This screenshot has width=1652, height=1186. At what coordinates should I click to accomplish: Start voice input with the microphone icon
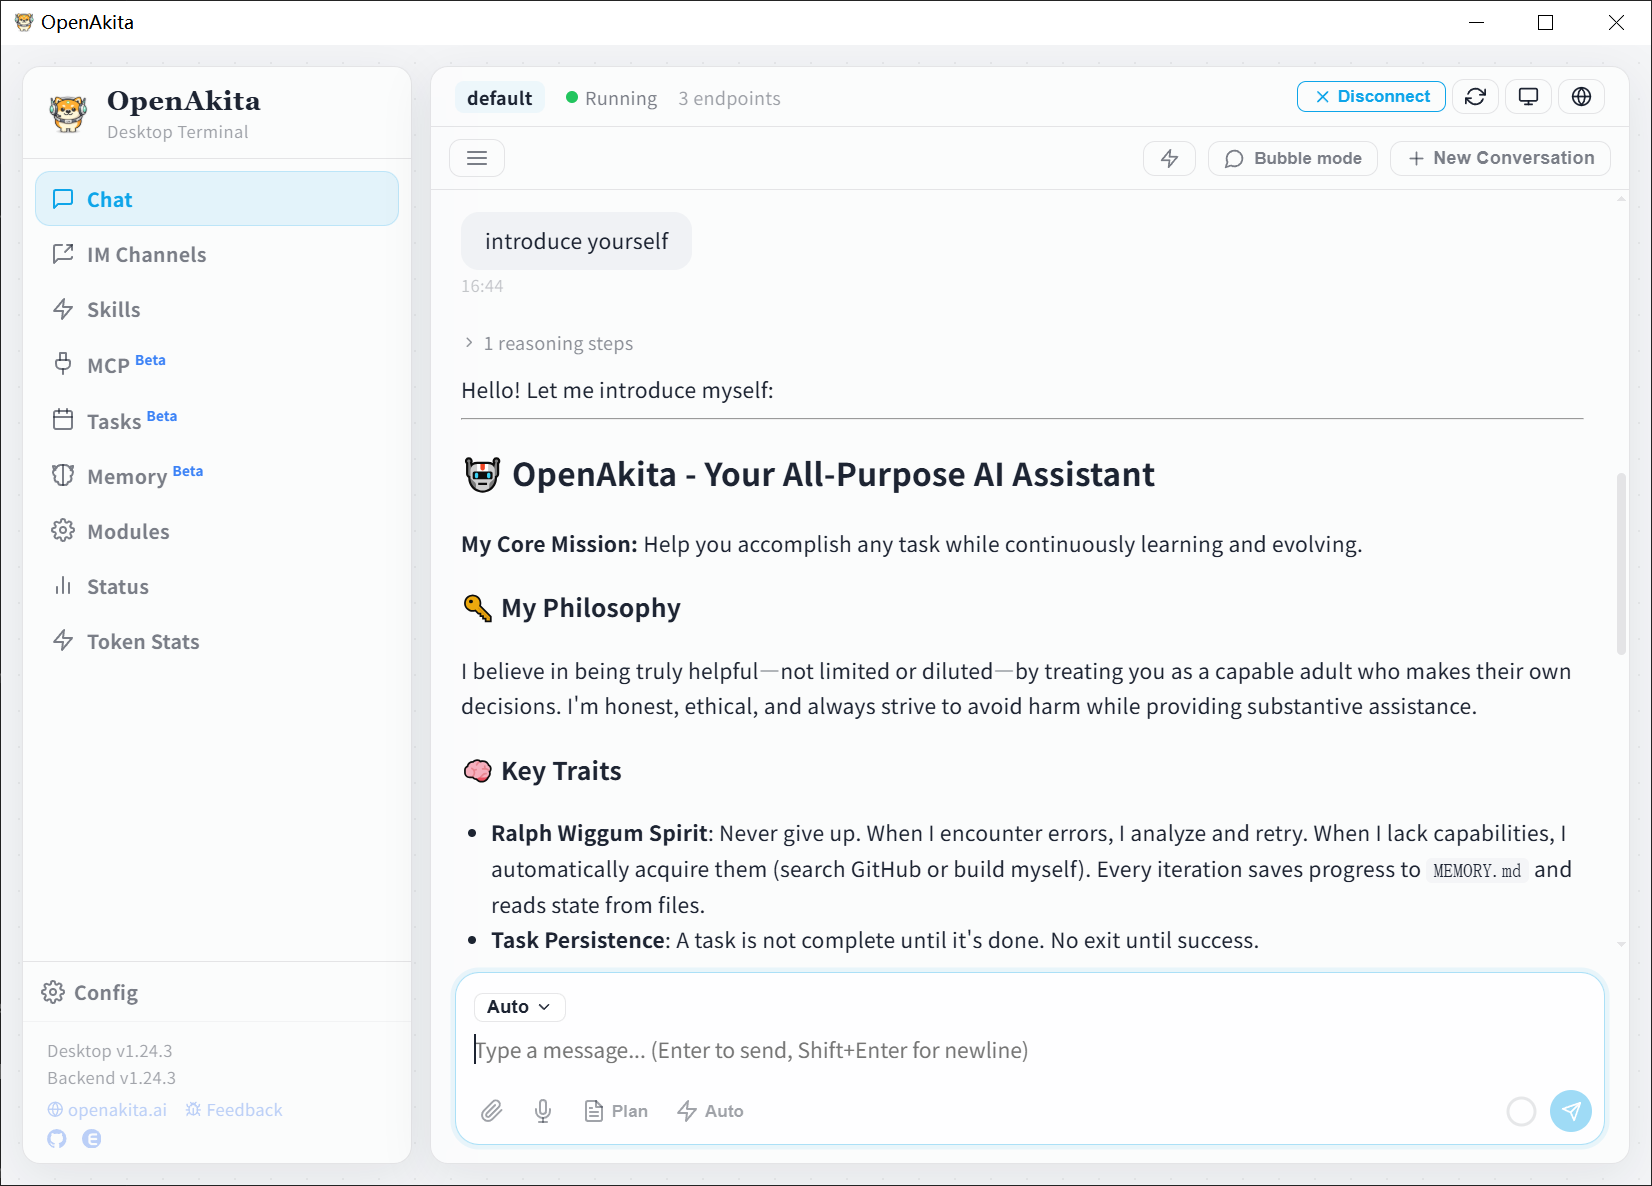point(543,1111)
